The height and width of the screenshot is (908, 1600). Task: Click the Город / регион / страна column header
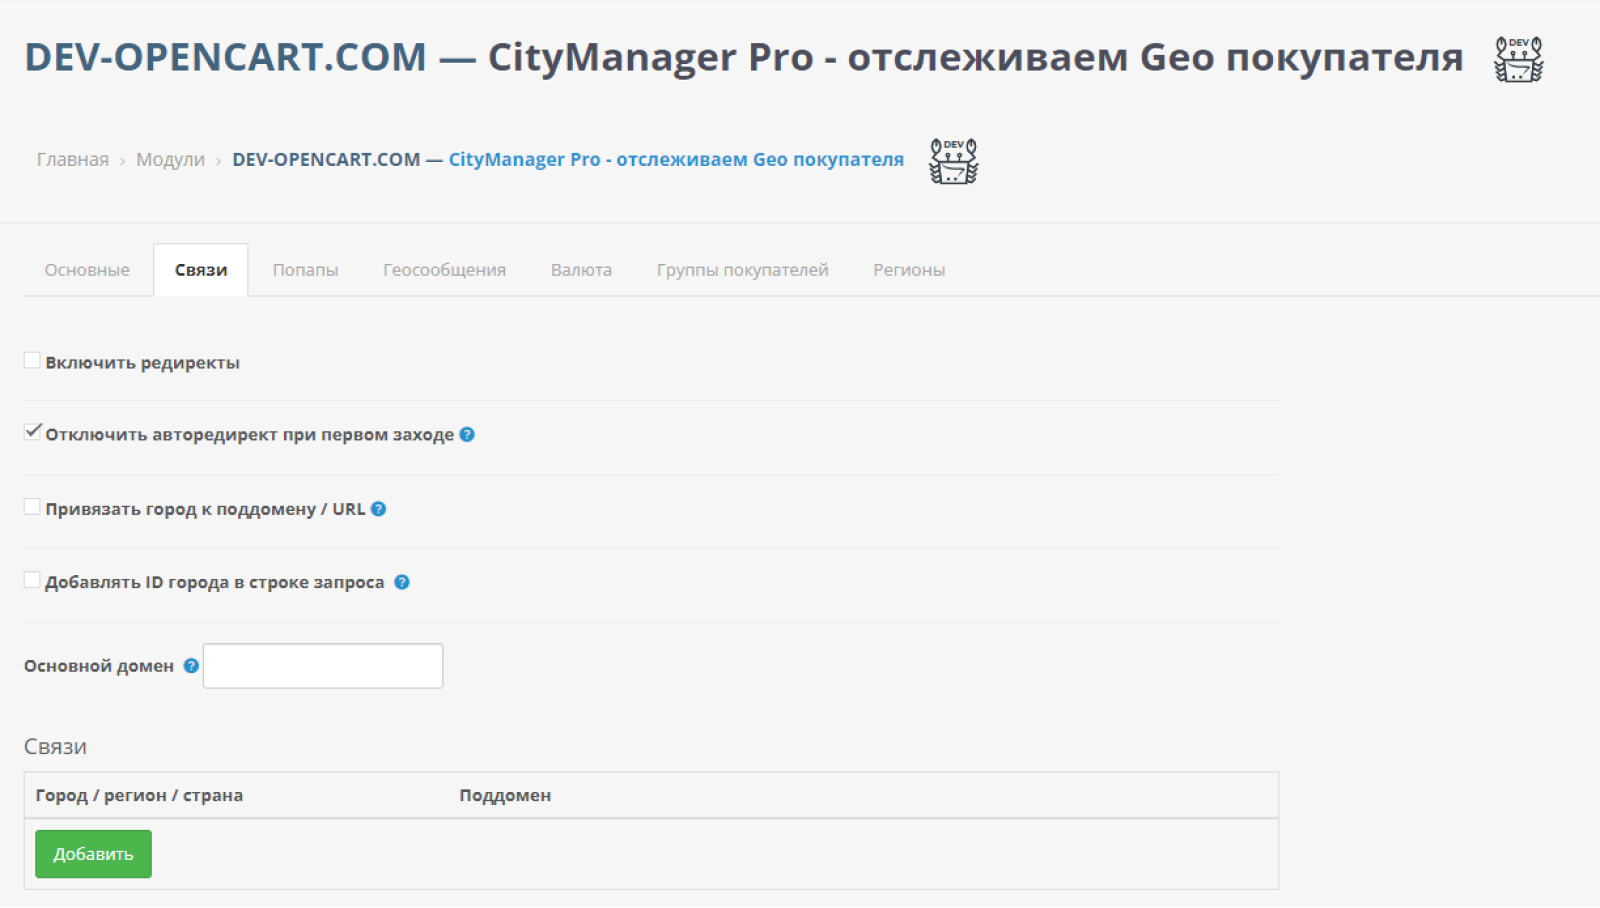tap(139, 795)
